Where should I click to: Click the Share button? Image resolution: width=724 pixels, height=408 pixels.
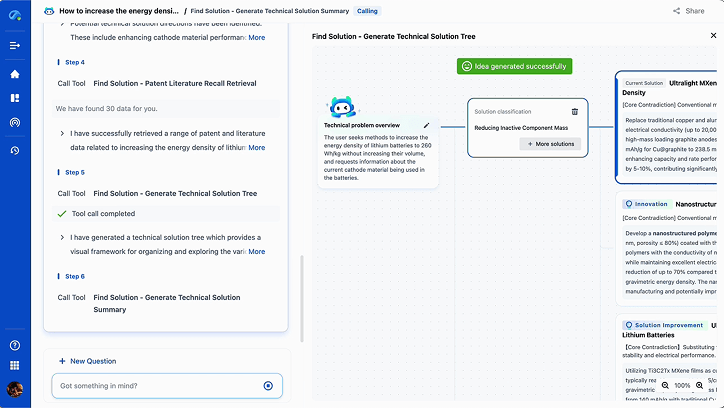(688, 11)
